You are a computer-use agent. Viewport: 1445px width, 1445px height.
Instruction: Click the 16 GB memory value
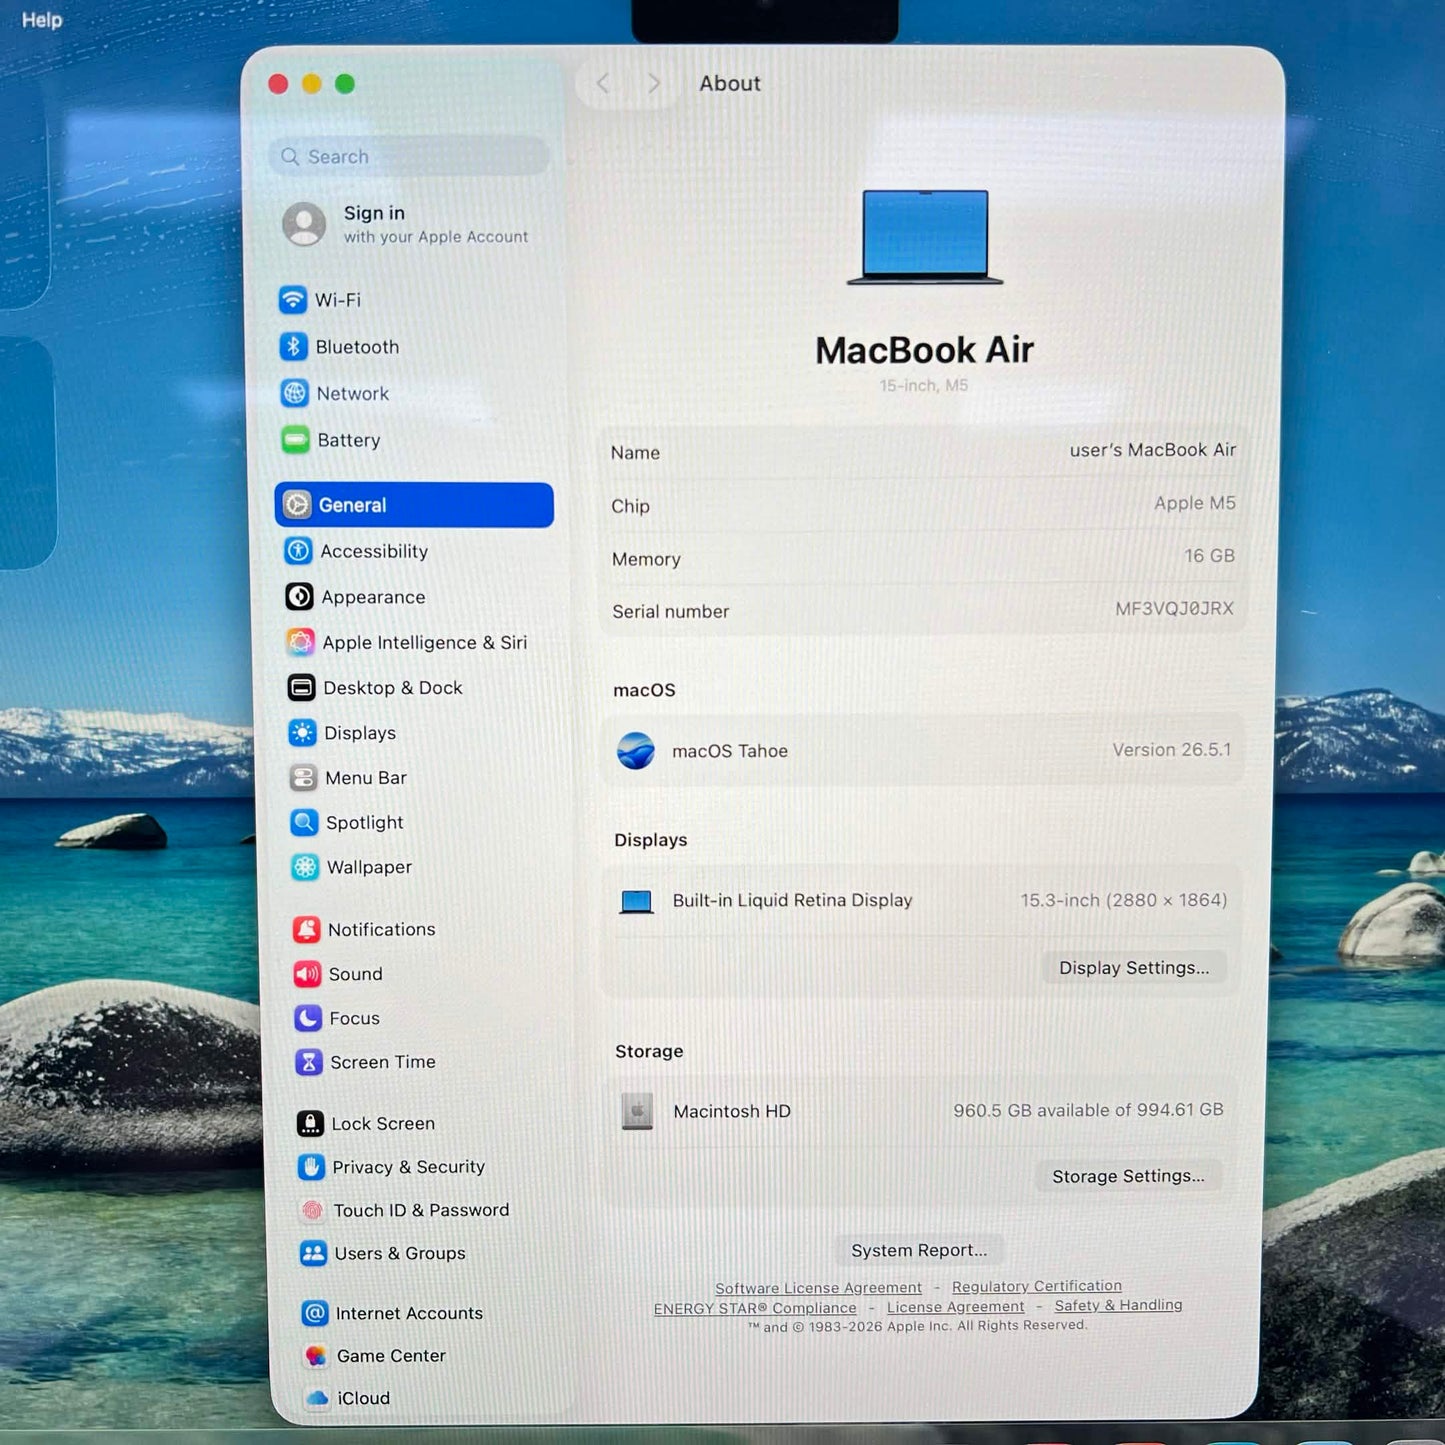1210,556
